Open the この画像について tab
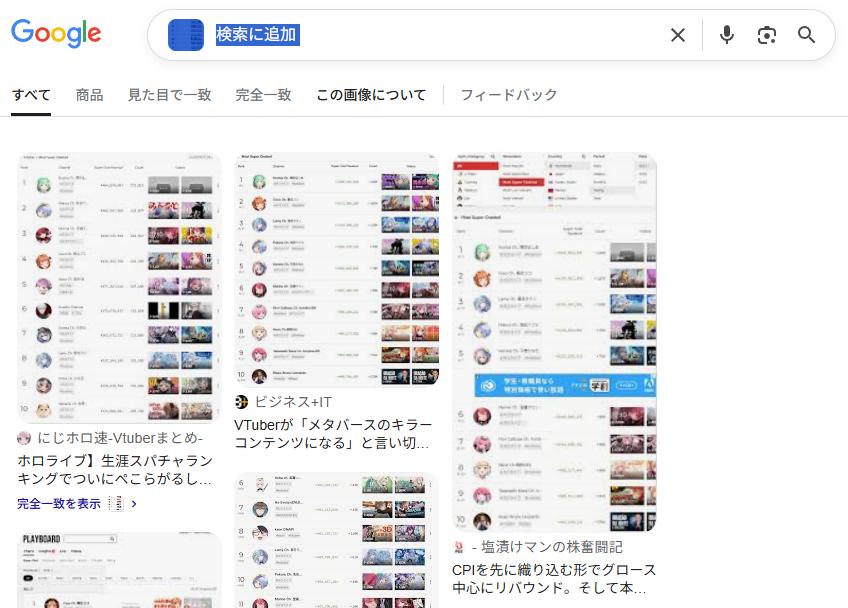Screen dimensions: 848x608 (371, 95)
